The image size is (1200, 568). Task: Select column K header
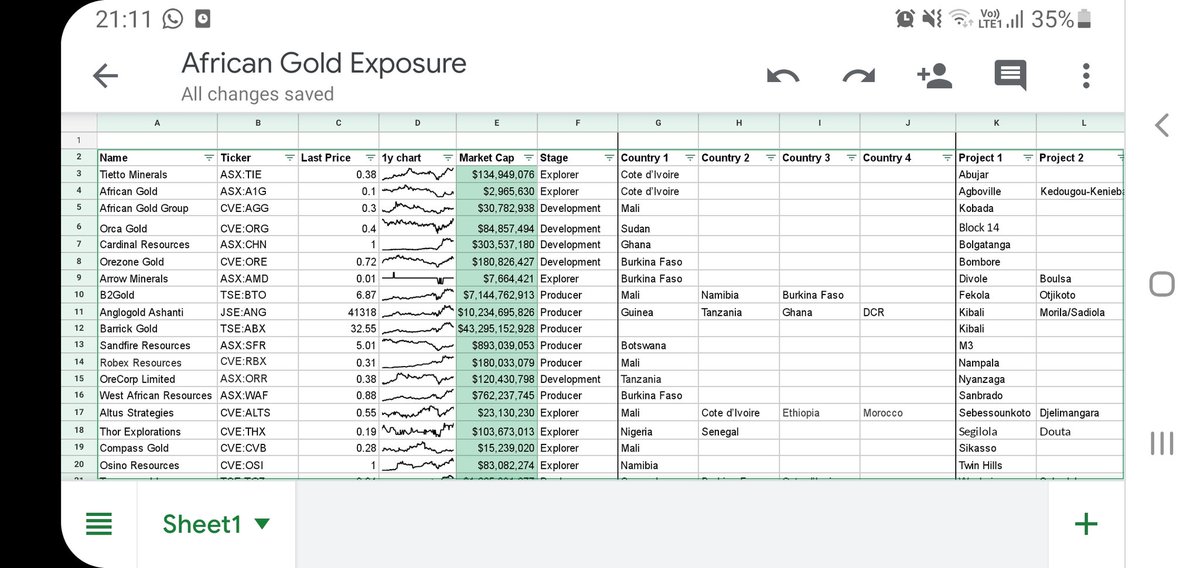(x=996, y=123)
